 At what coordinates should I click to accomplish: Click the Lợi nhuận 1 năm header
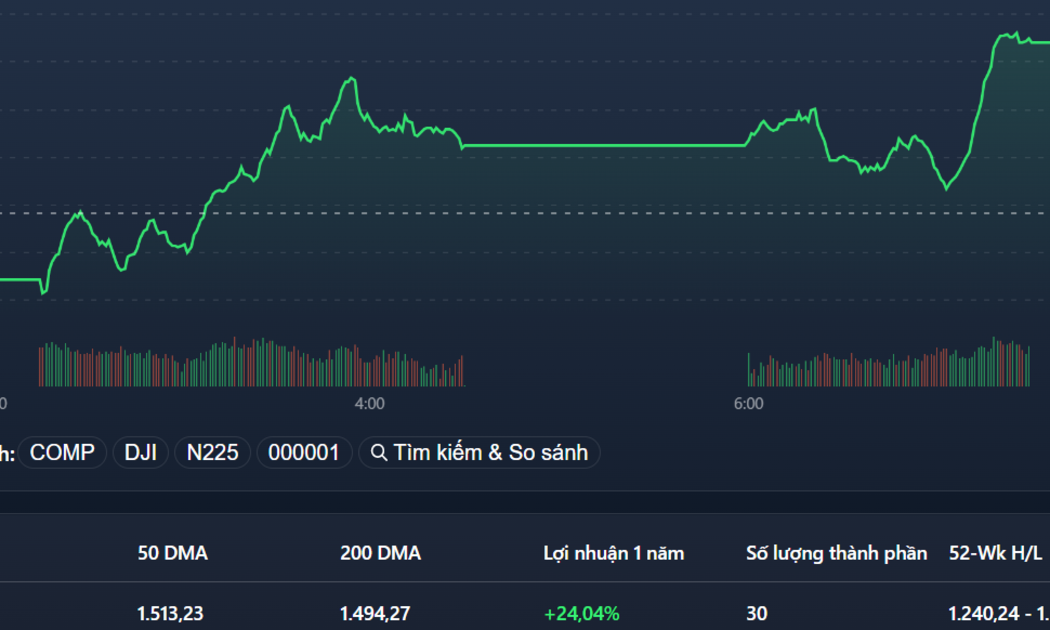tap(614, 553)
